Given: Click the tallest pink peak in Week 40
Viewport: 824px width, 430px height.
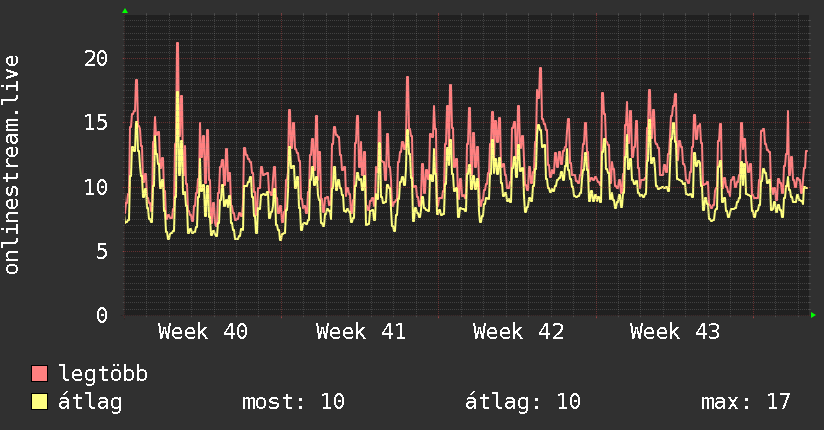Looking at the screenshot, I should 178,44.
